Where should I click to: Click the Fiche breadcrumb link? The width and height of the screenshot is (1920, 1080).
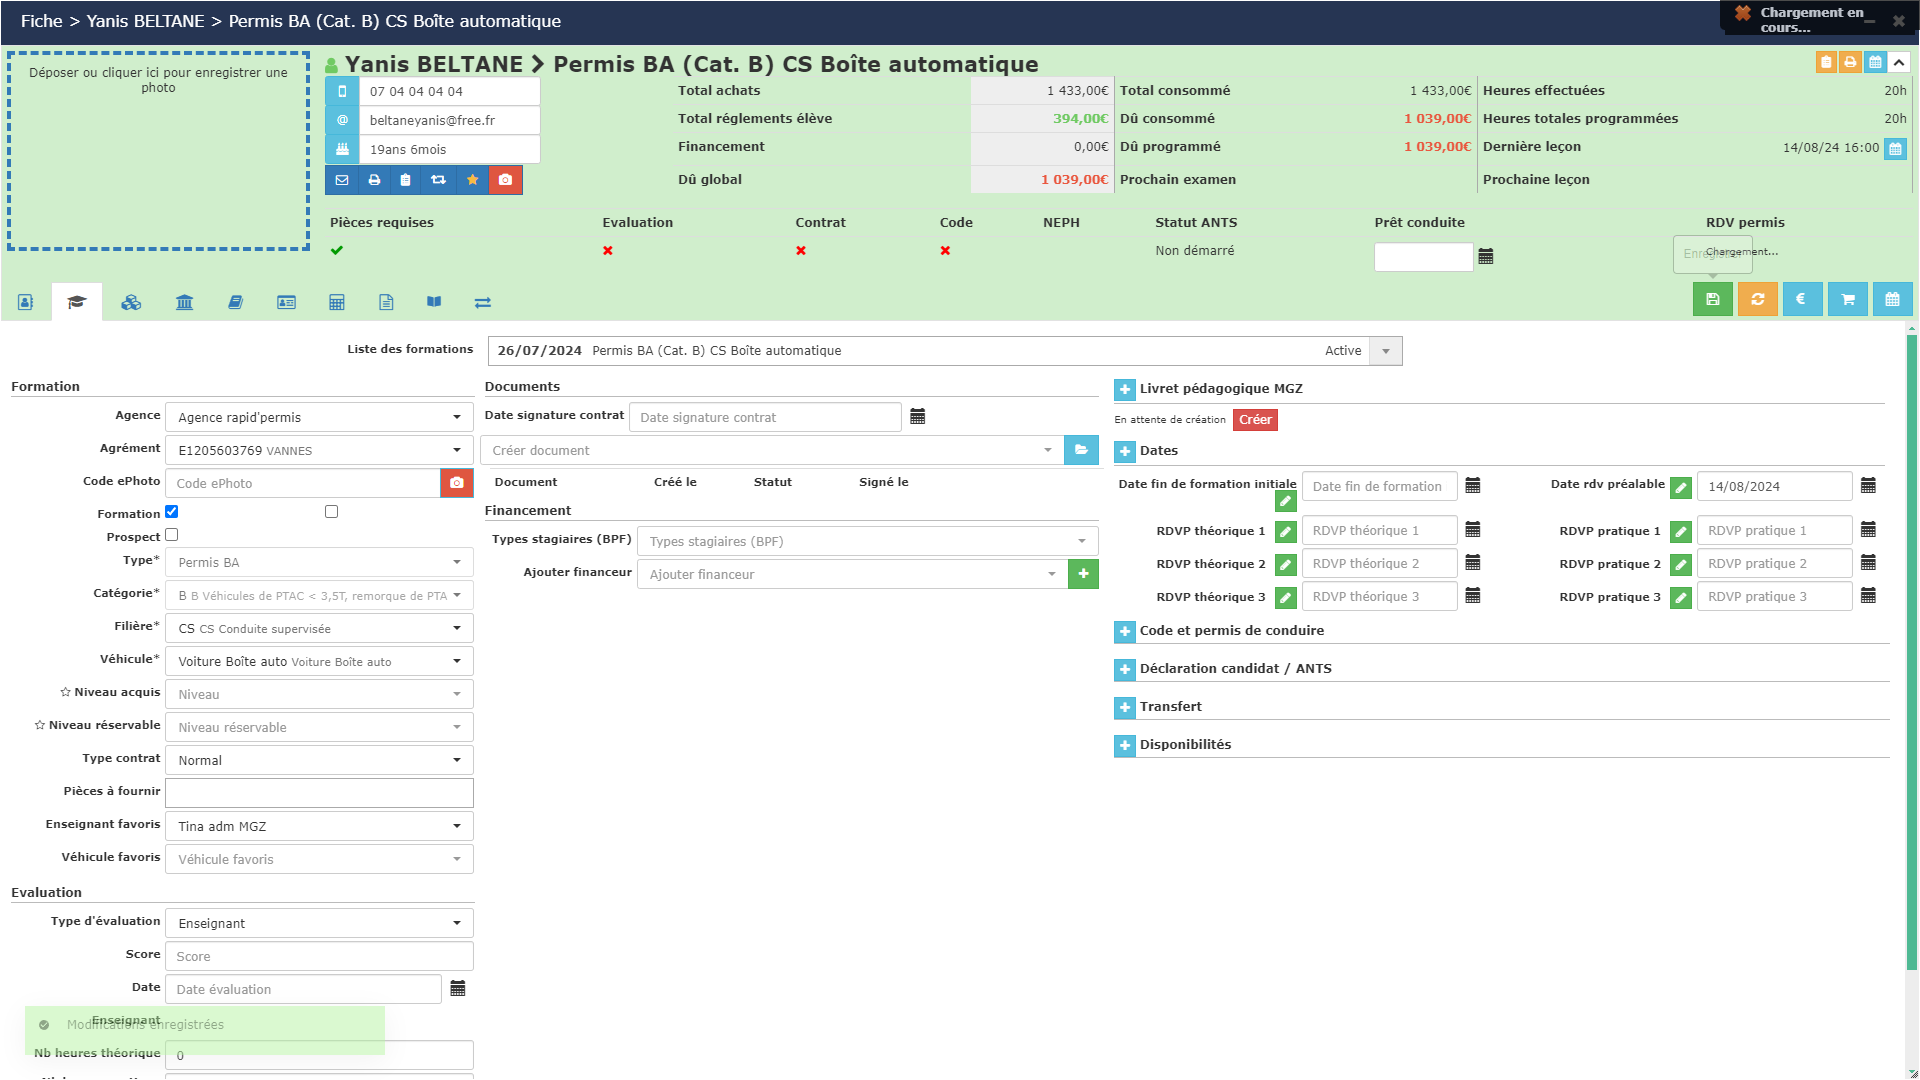[x=41, y=21]
